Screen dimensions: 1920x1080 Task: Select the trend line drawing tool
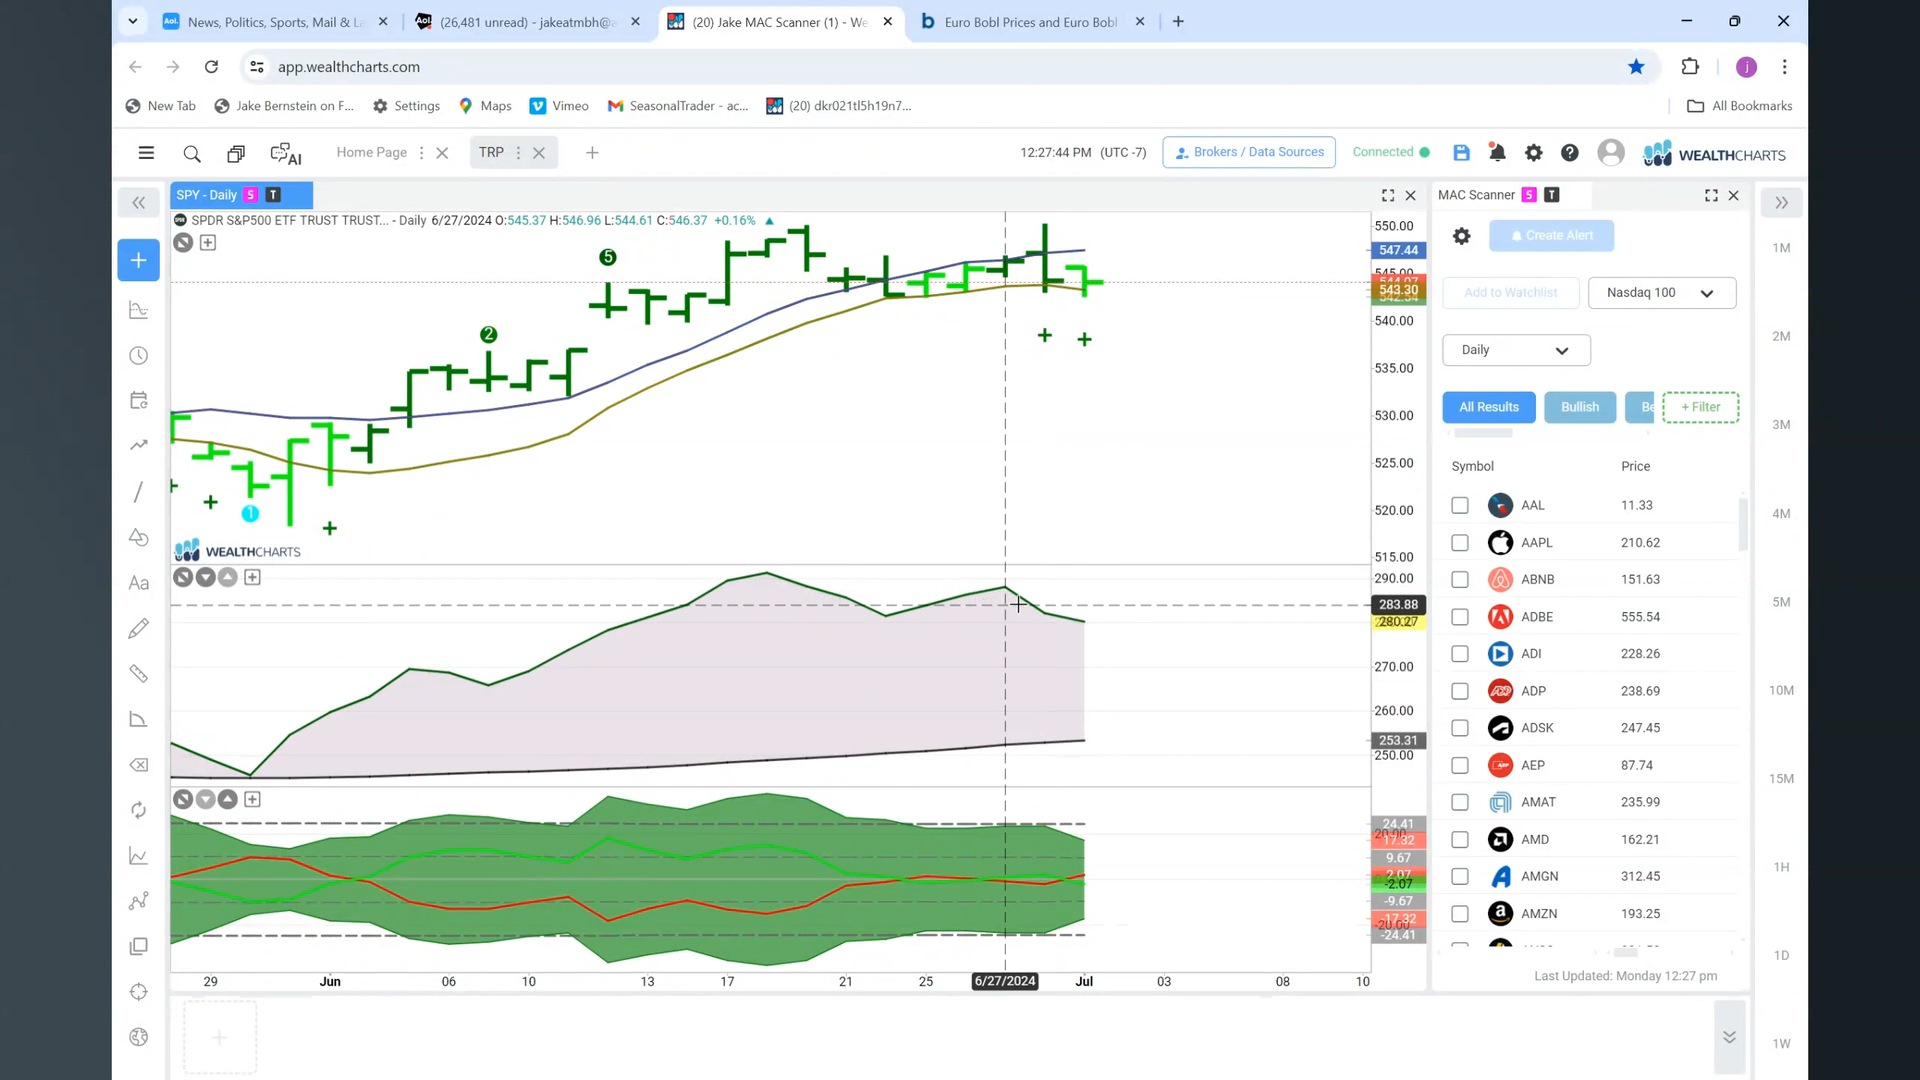[139, 492]
